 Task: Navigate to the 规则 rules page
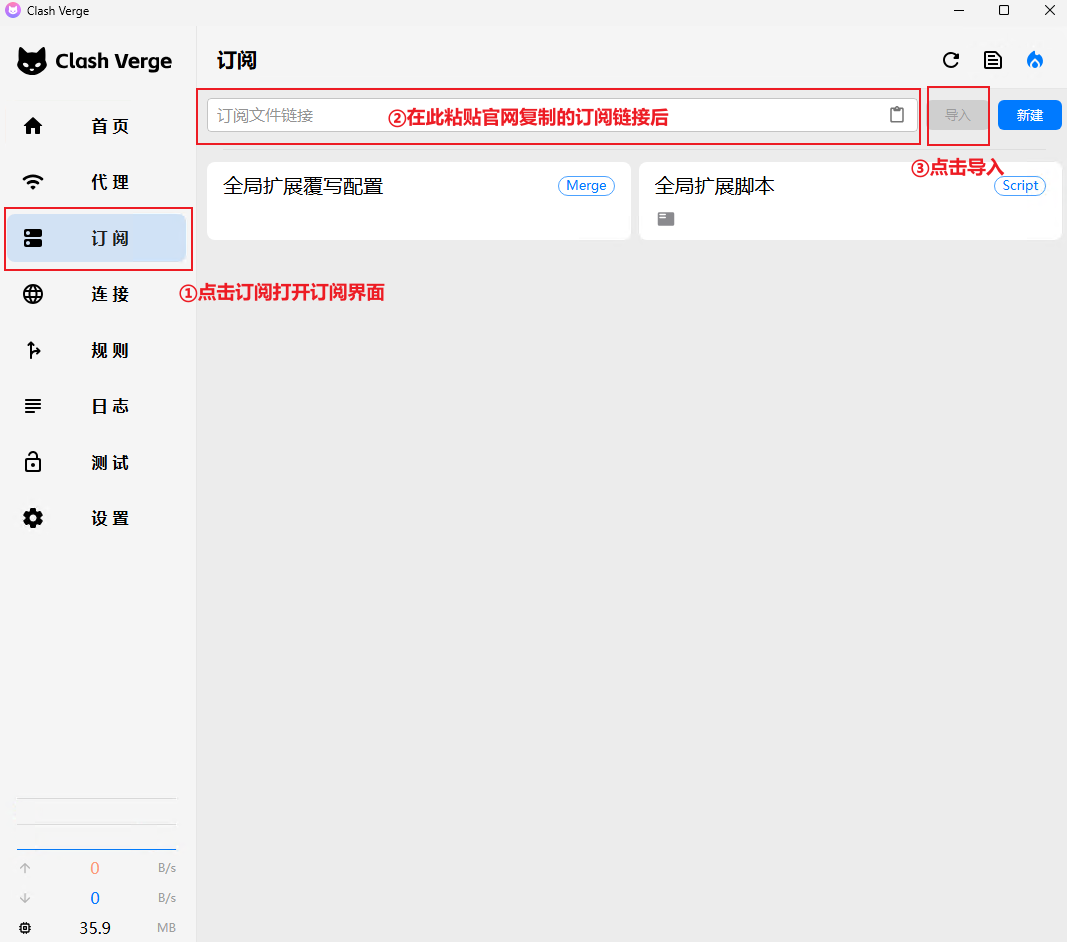(x=95, y=350)
